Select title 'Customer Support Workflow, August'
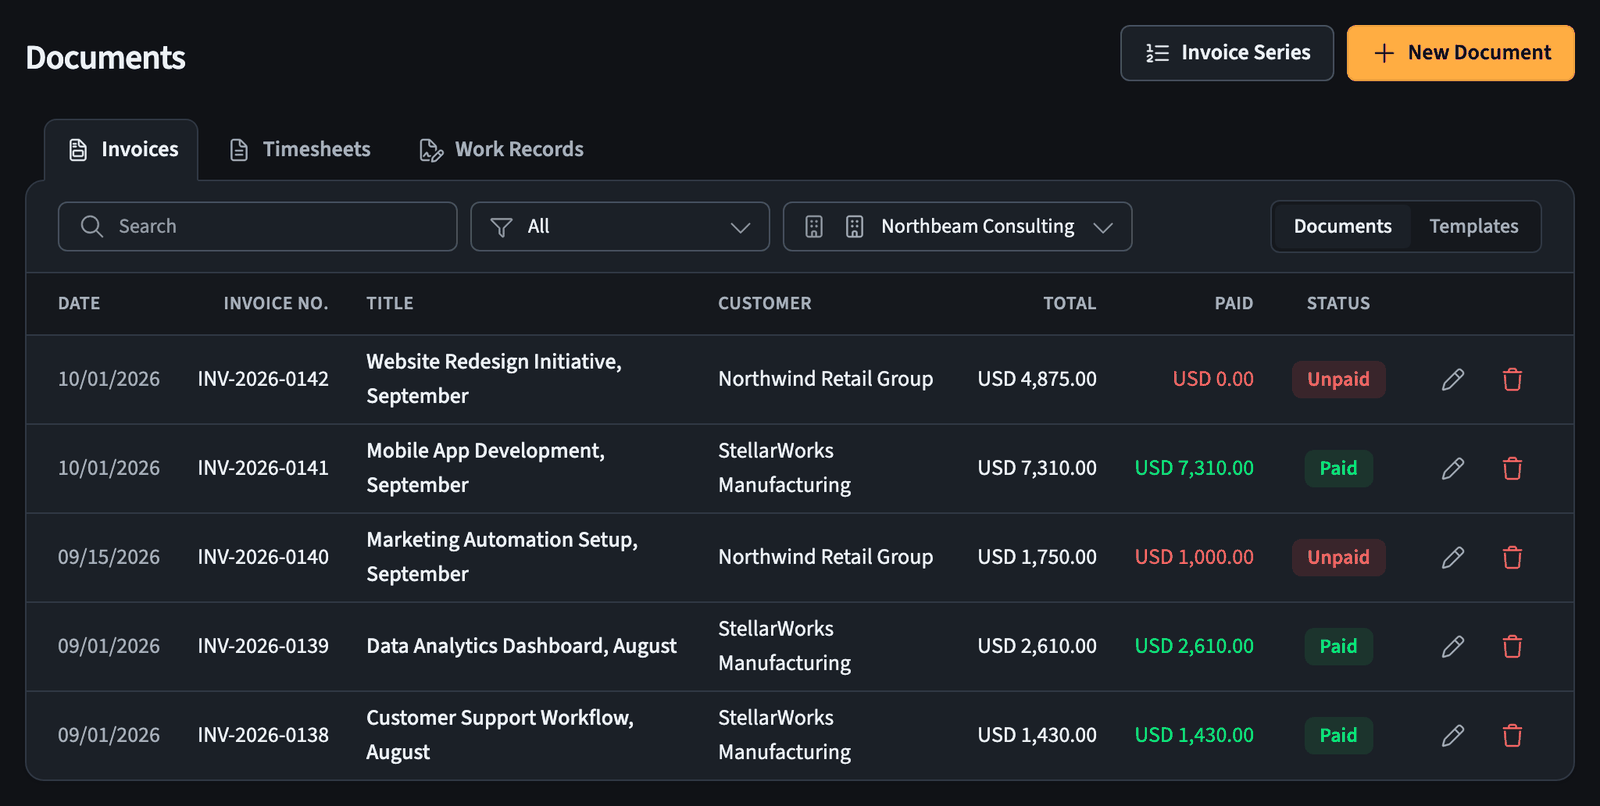The height and width of the screenshot is (806, 1600). [x=500, y=735]
